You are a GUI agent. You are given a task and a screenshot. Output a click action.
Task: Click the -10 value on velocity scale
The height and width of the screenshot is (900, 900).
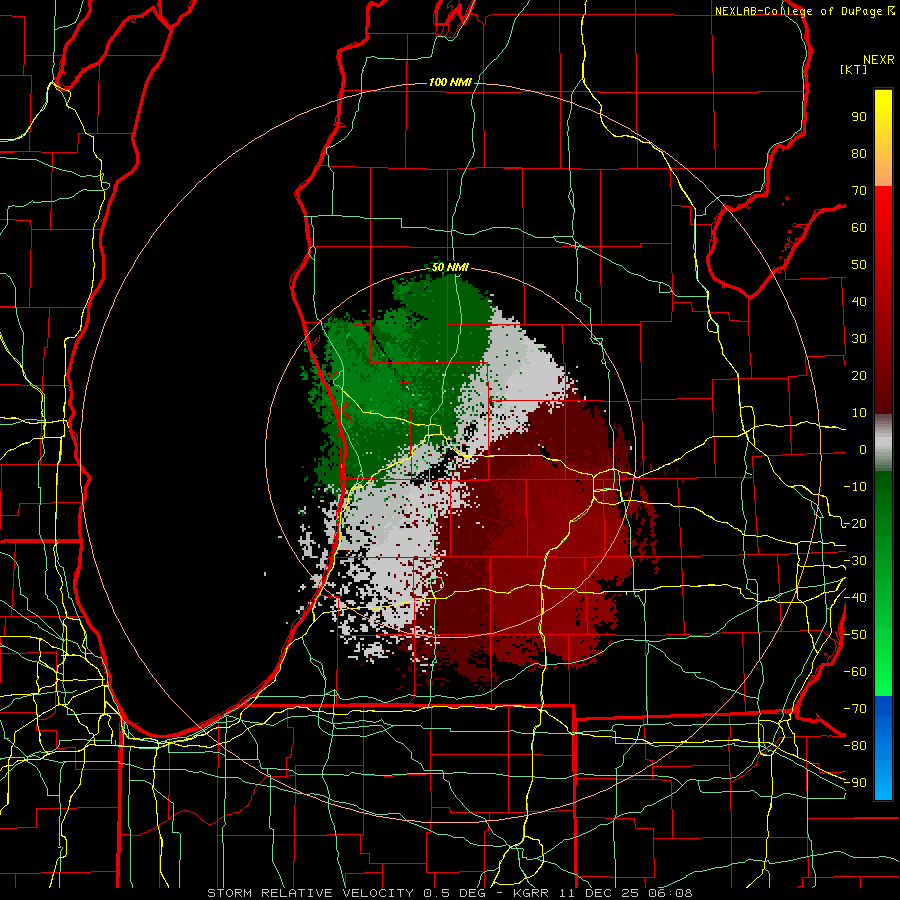[x=855, y=487]
